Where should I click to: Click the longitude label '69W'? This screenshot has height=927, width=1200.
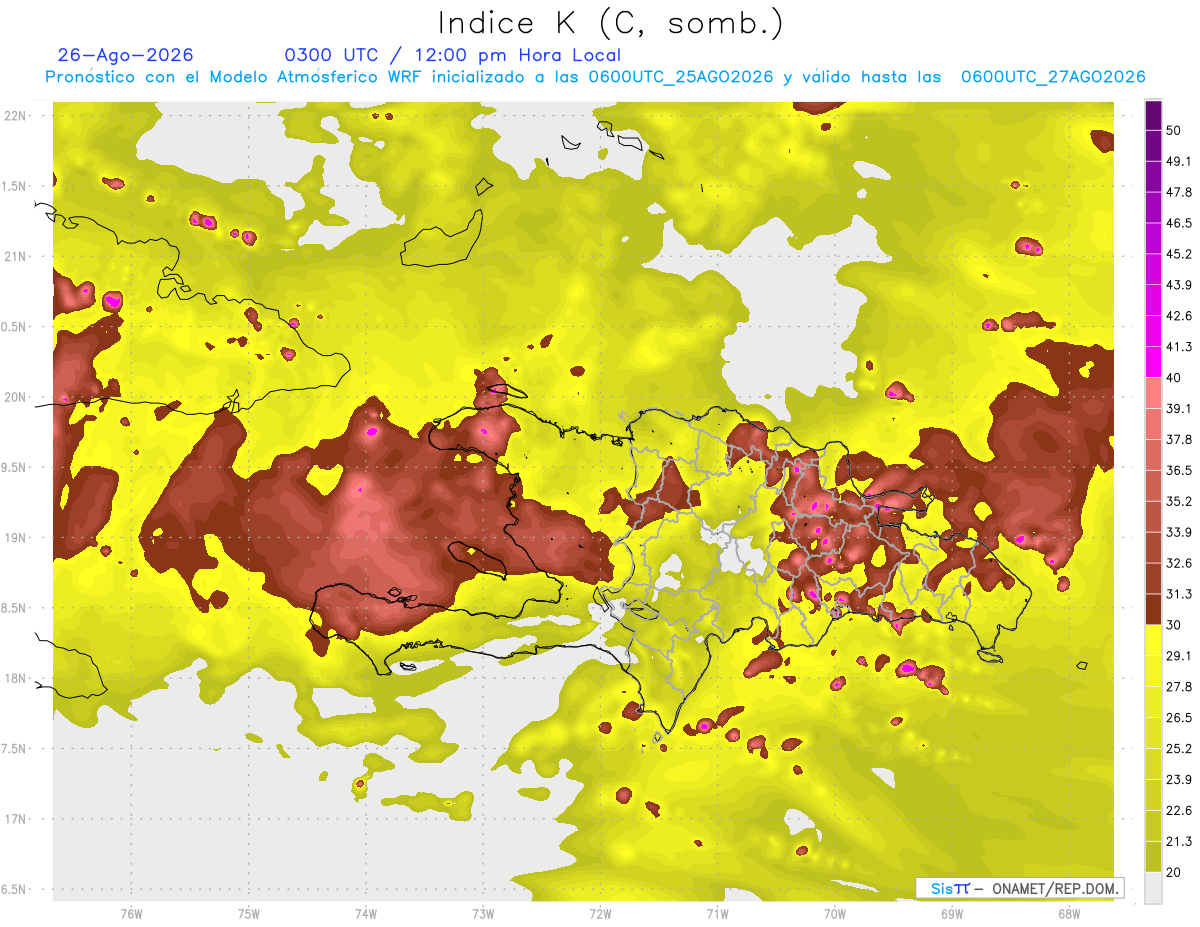951,914
